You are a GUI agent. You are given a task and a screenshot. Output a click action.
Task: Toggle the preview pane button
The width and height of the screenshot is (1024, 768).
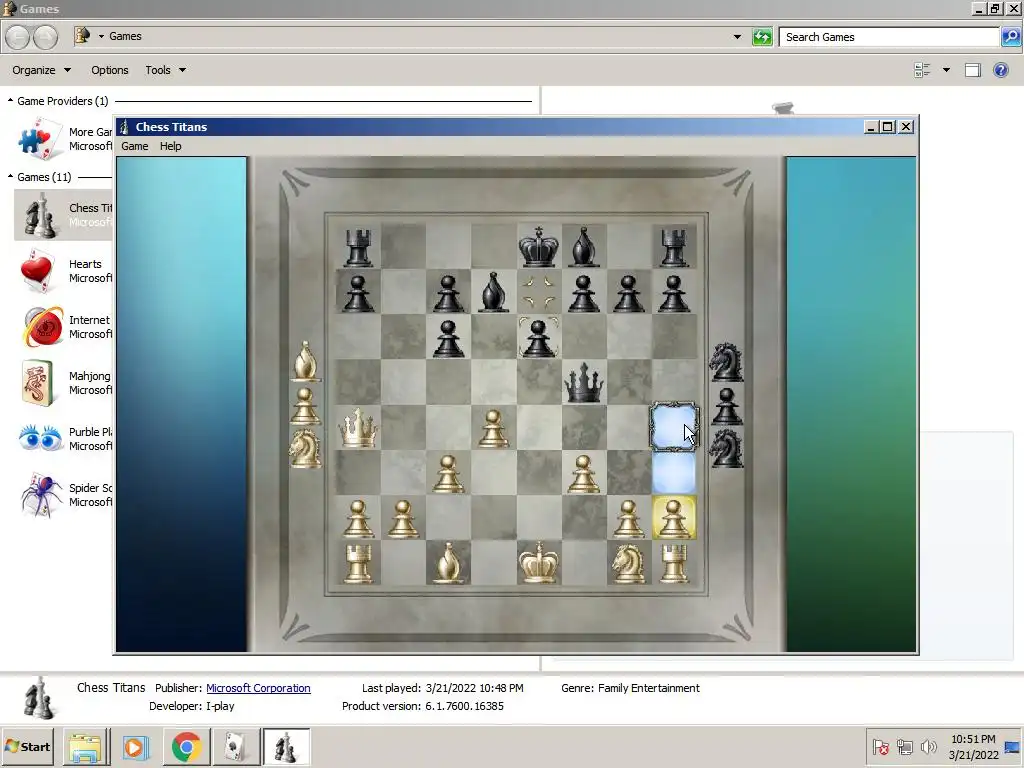pyautogui.click(x=972, y=70)
